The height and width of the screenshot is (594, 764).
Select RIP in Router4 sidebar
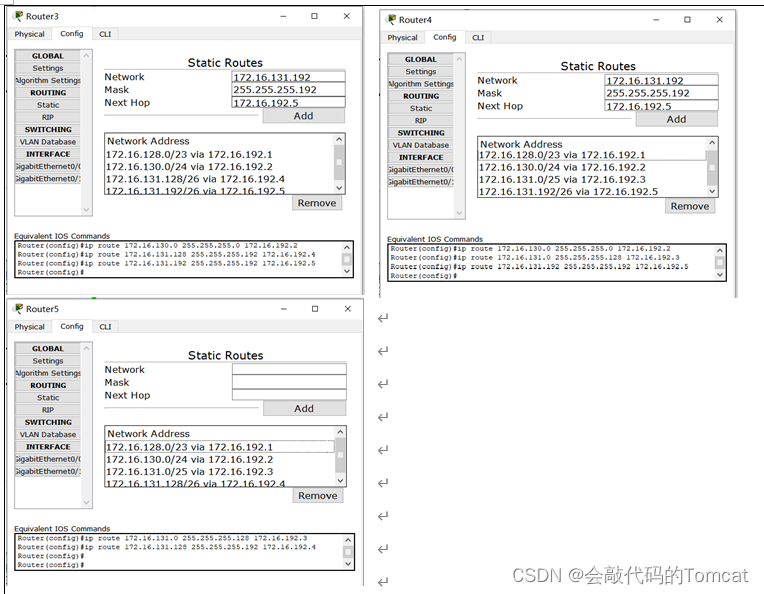421,120
